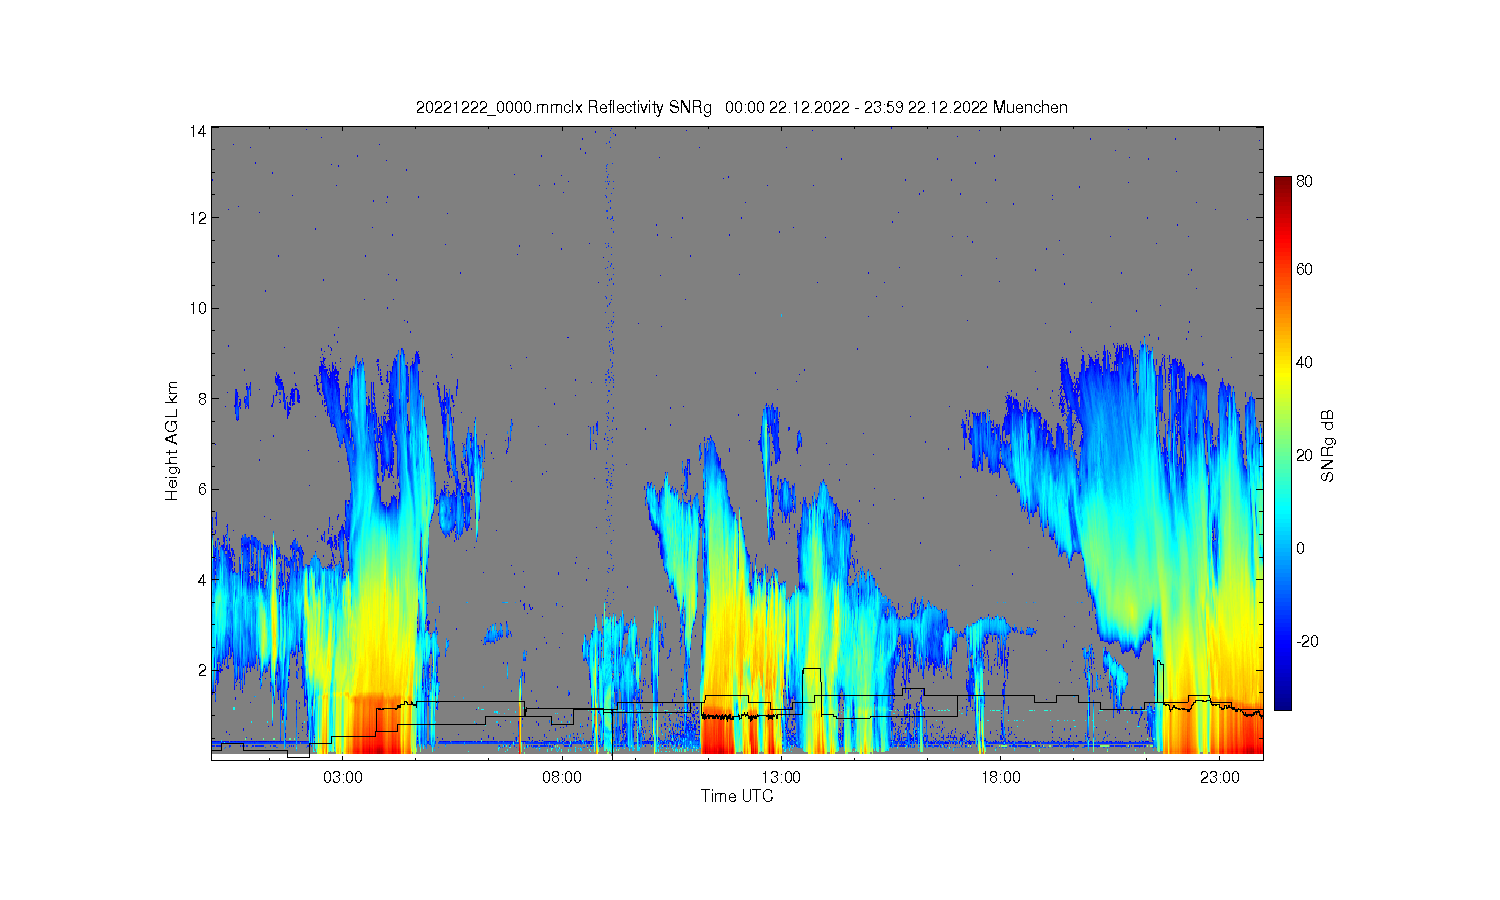
Task: Click the 13:00 time tick label
Action: [x=781, y=777]
